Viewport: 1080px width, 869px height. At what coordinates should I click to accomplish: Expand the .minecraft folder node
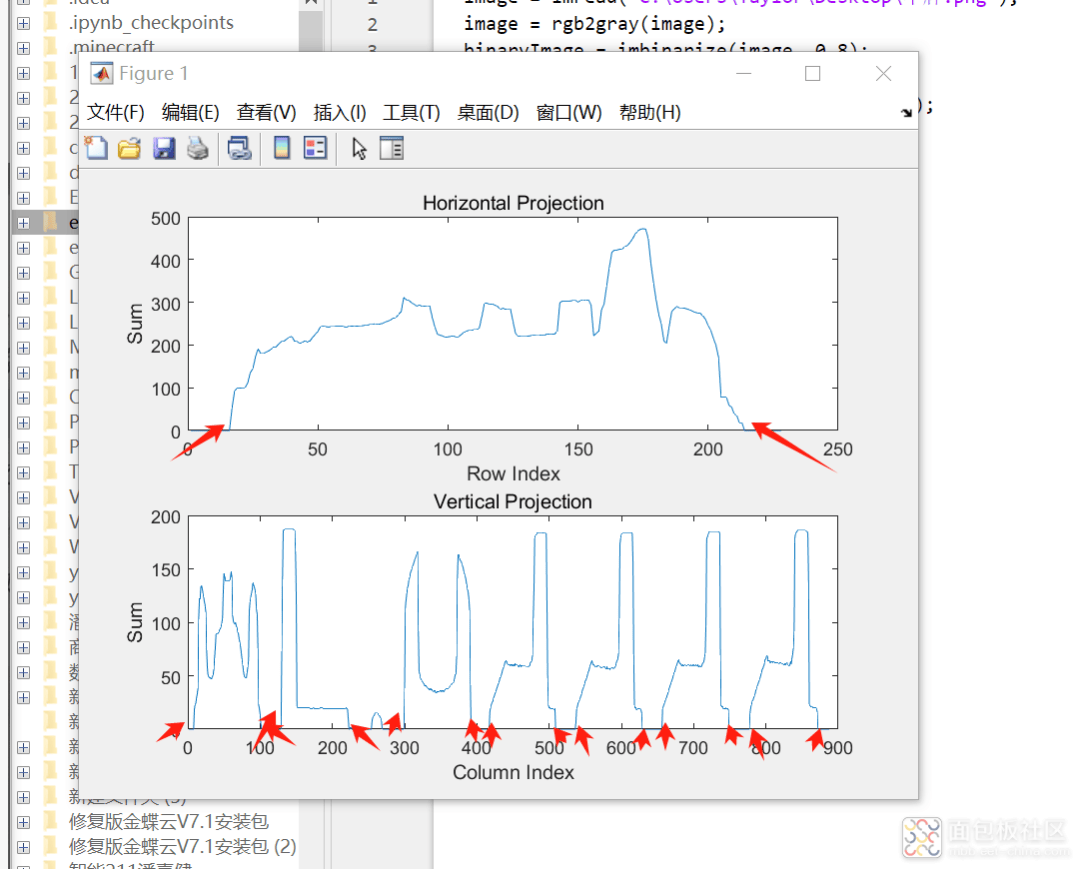[23, 47]
